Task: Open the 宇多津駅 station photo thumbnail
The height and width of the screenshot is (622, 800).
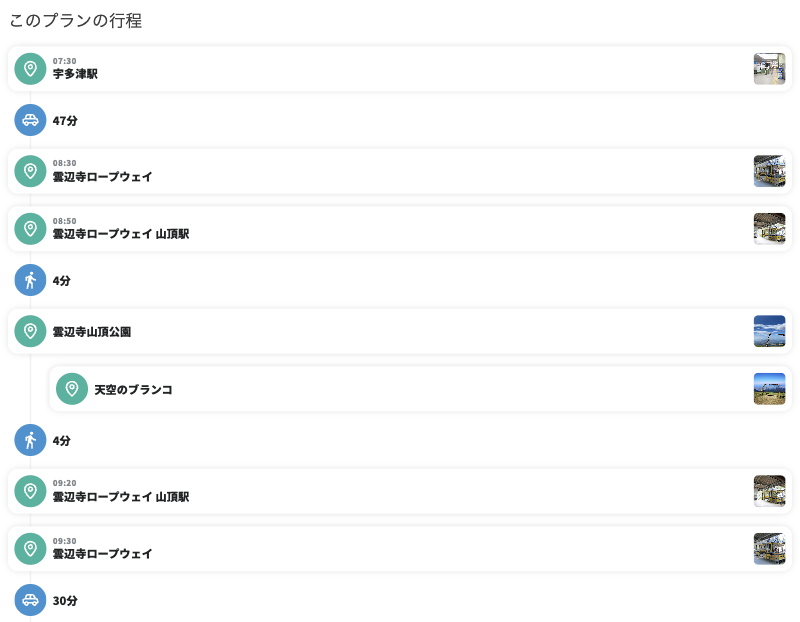Action: point(769,69)
